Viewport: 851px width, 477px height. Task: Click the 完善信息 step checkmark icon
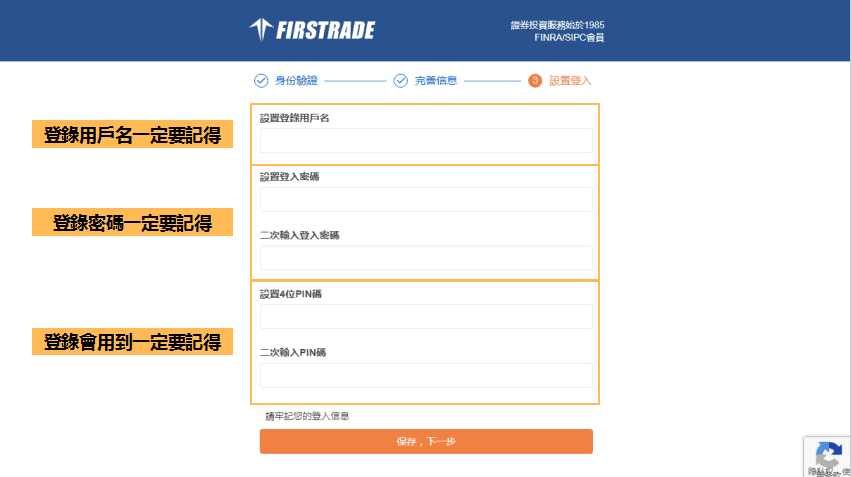(401, 81)
